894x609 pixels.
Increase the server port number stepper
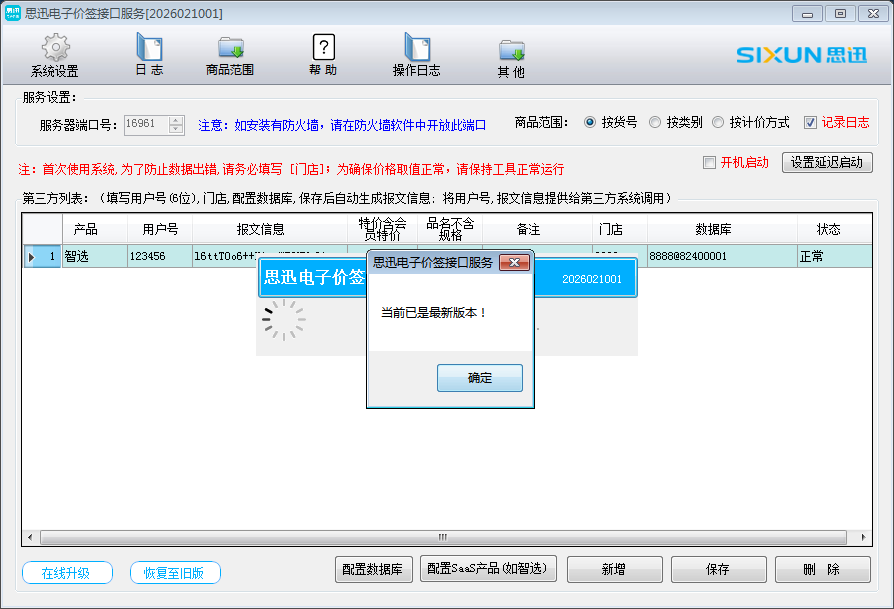pos(177,120)
